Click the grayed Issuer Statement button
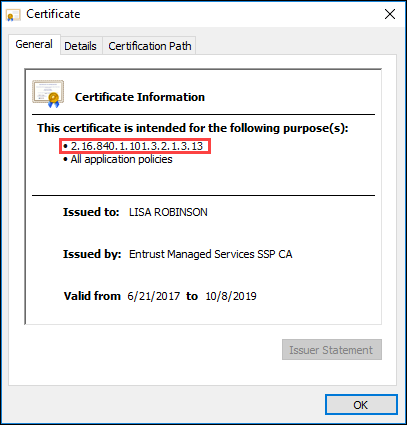This screenshot has width=407, height=425. (x=331, y=350)
